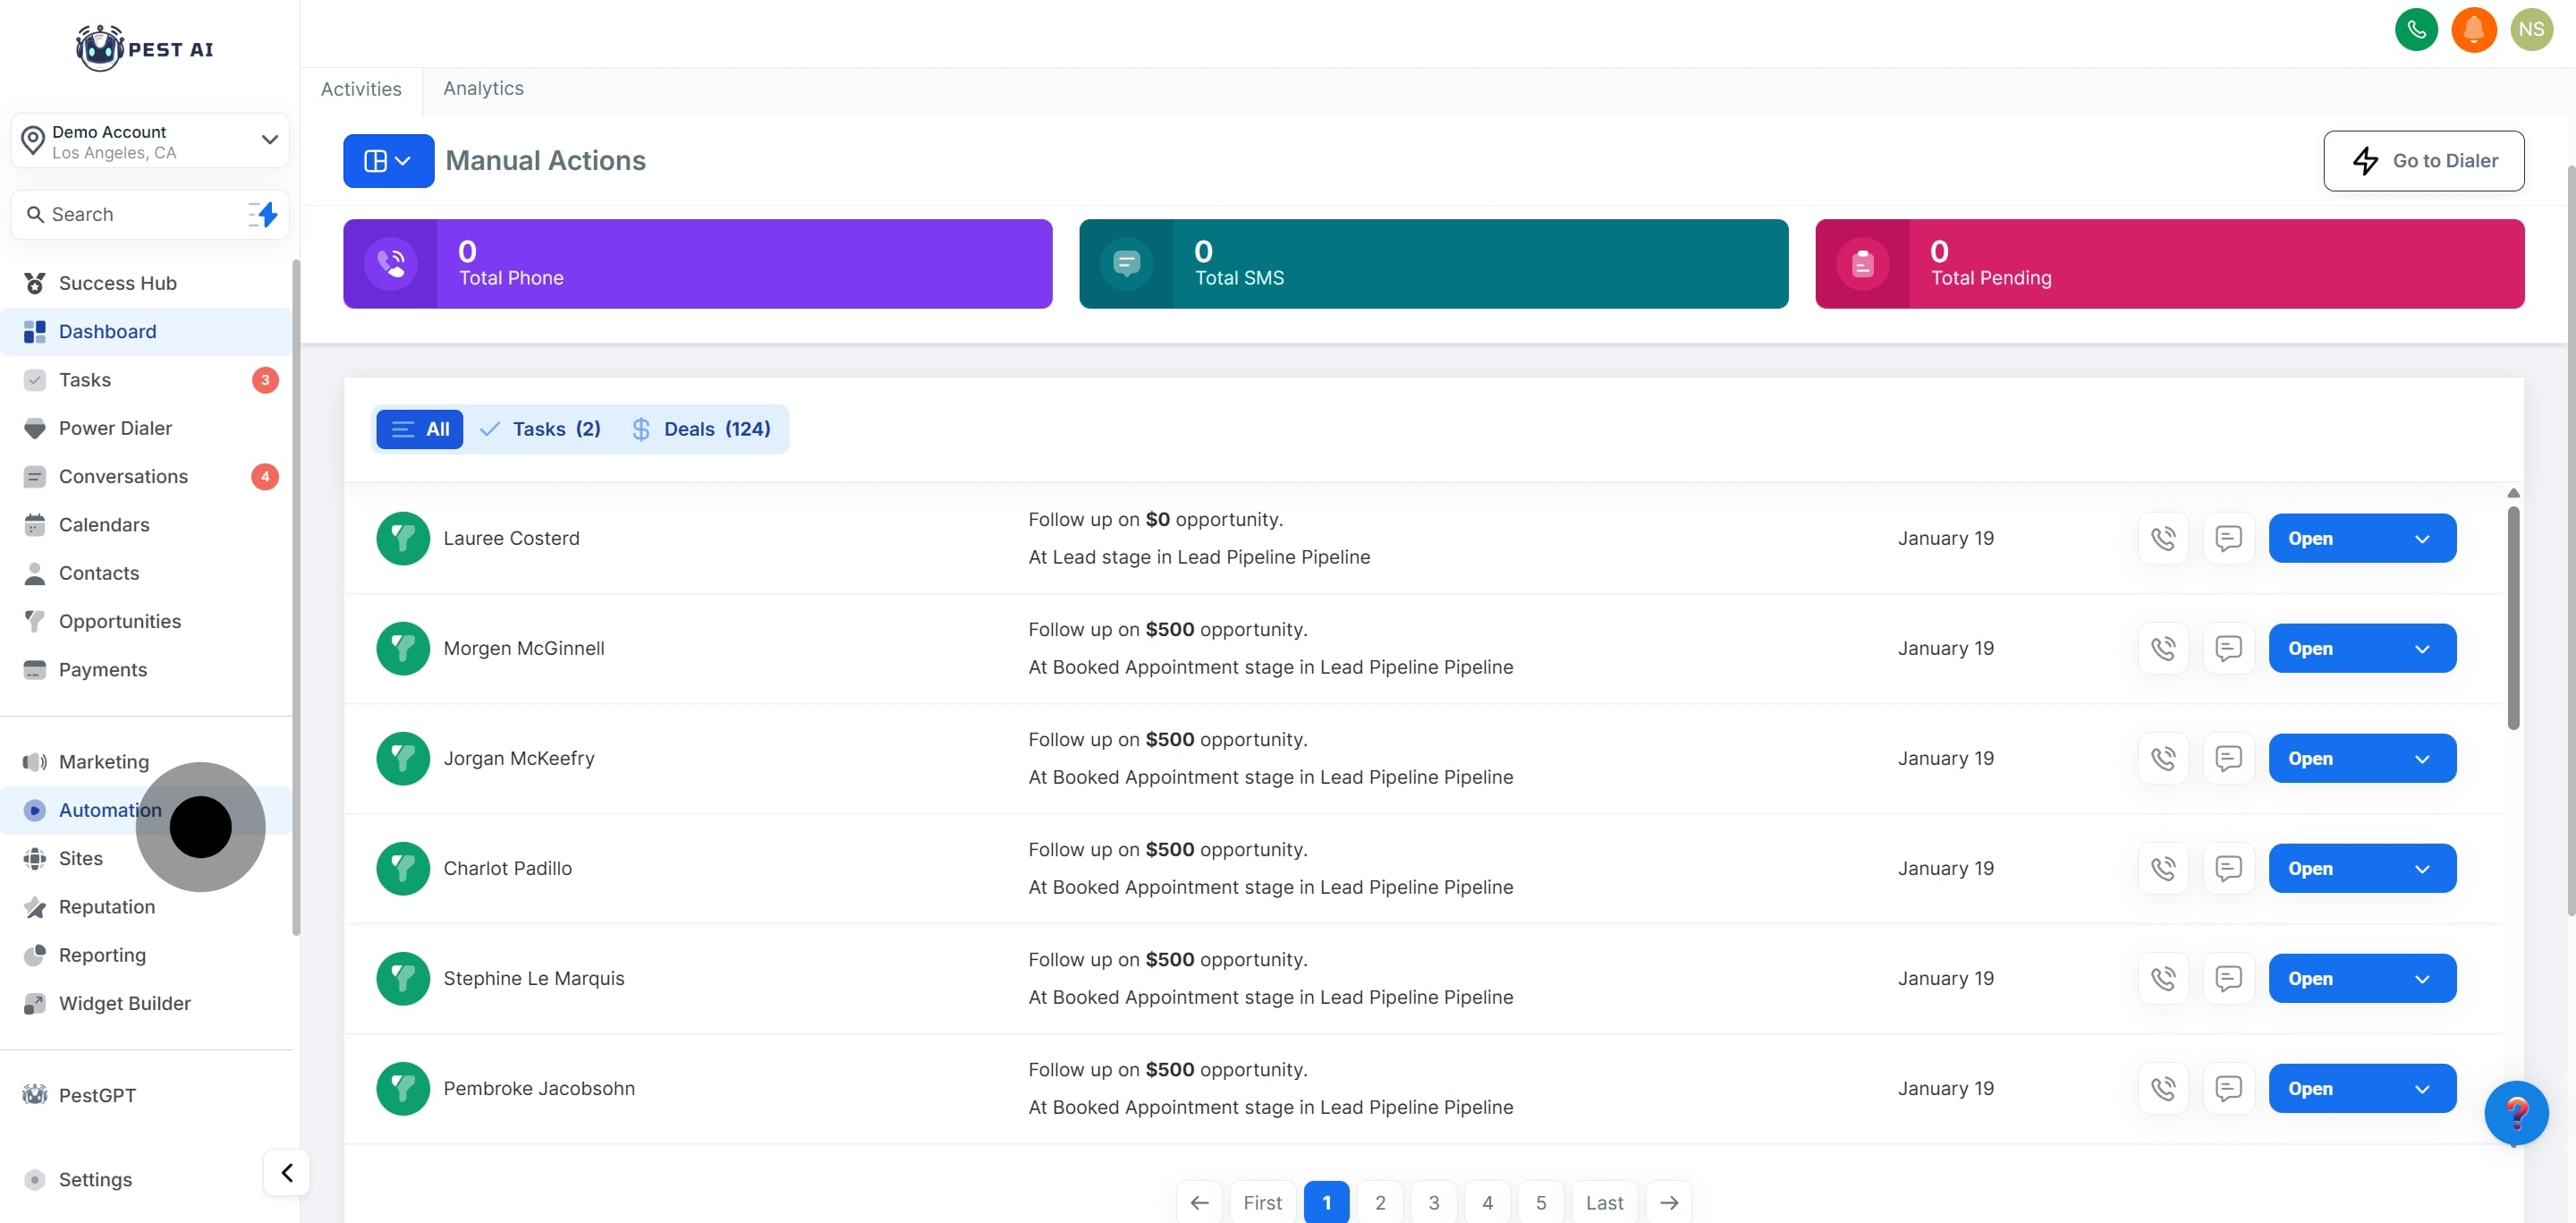The width and height of the screenshot is (2576, 1223).
Task: Click the Go to Dialer button
Action: tap(2422, 161)
